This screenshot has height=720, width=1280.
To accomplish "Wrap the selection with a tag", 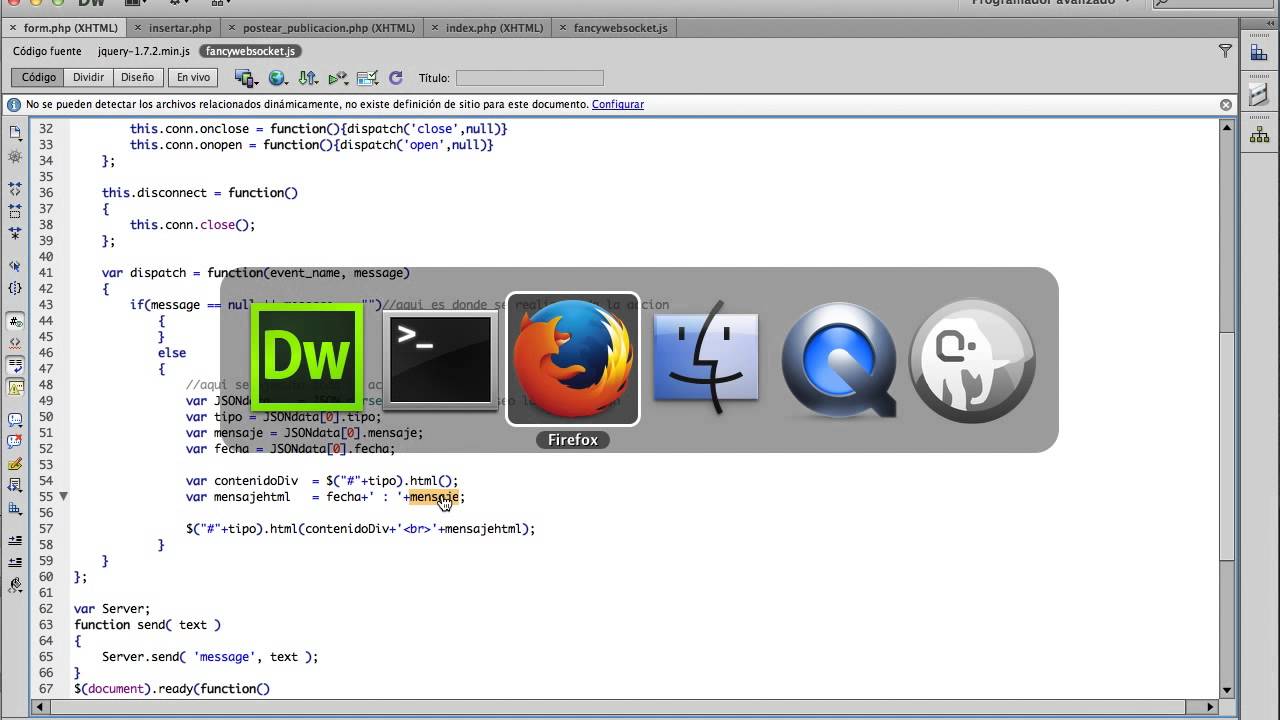I will pyautogui.click(x=15, y=464).
